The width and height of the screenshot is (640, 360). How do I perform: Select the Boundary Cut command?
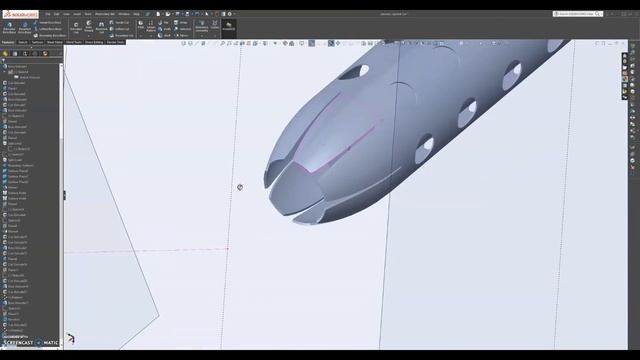122,36
